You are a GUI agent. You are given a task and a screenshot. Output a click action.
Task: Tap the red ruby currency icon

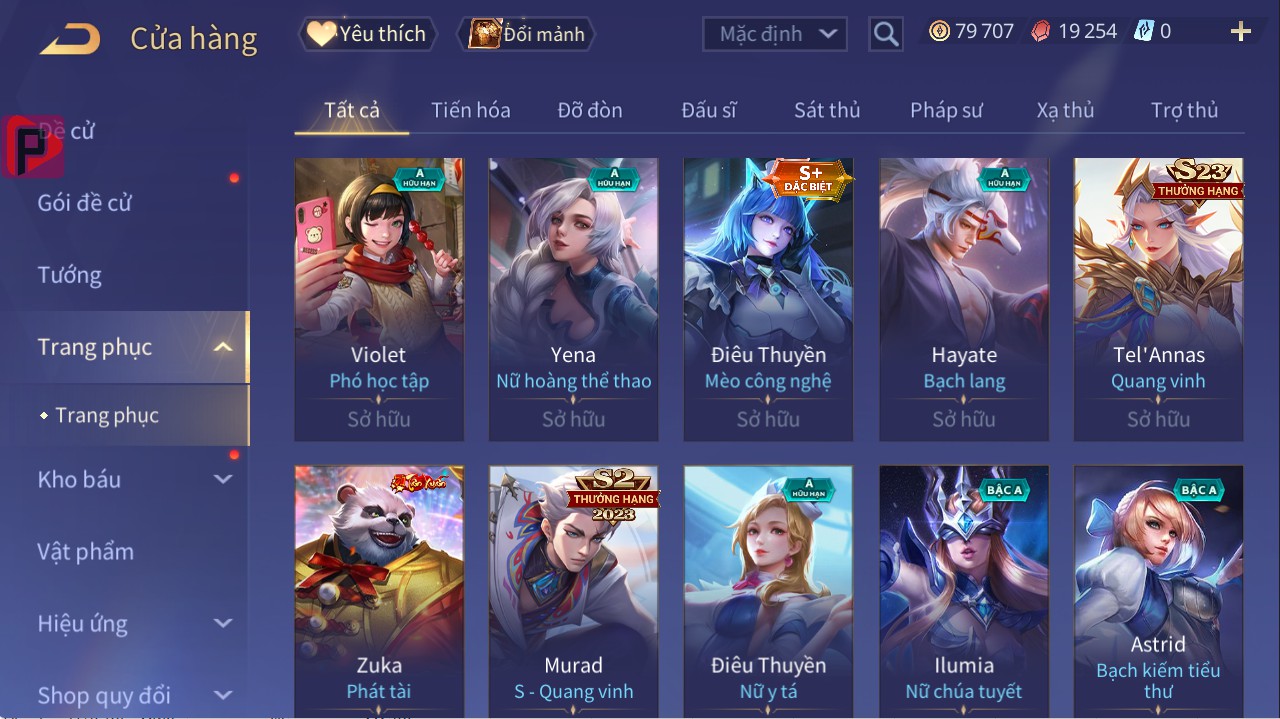1041,32
